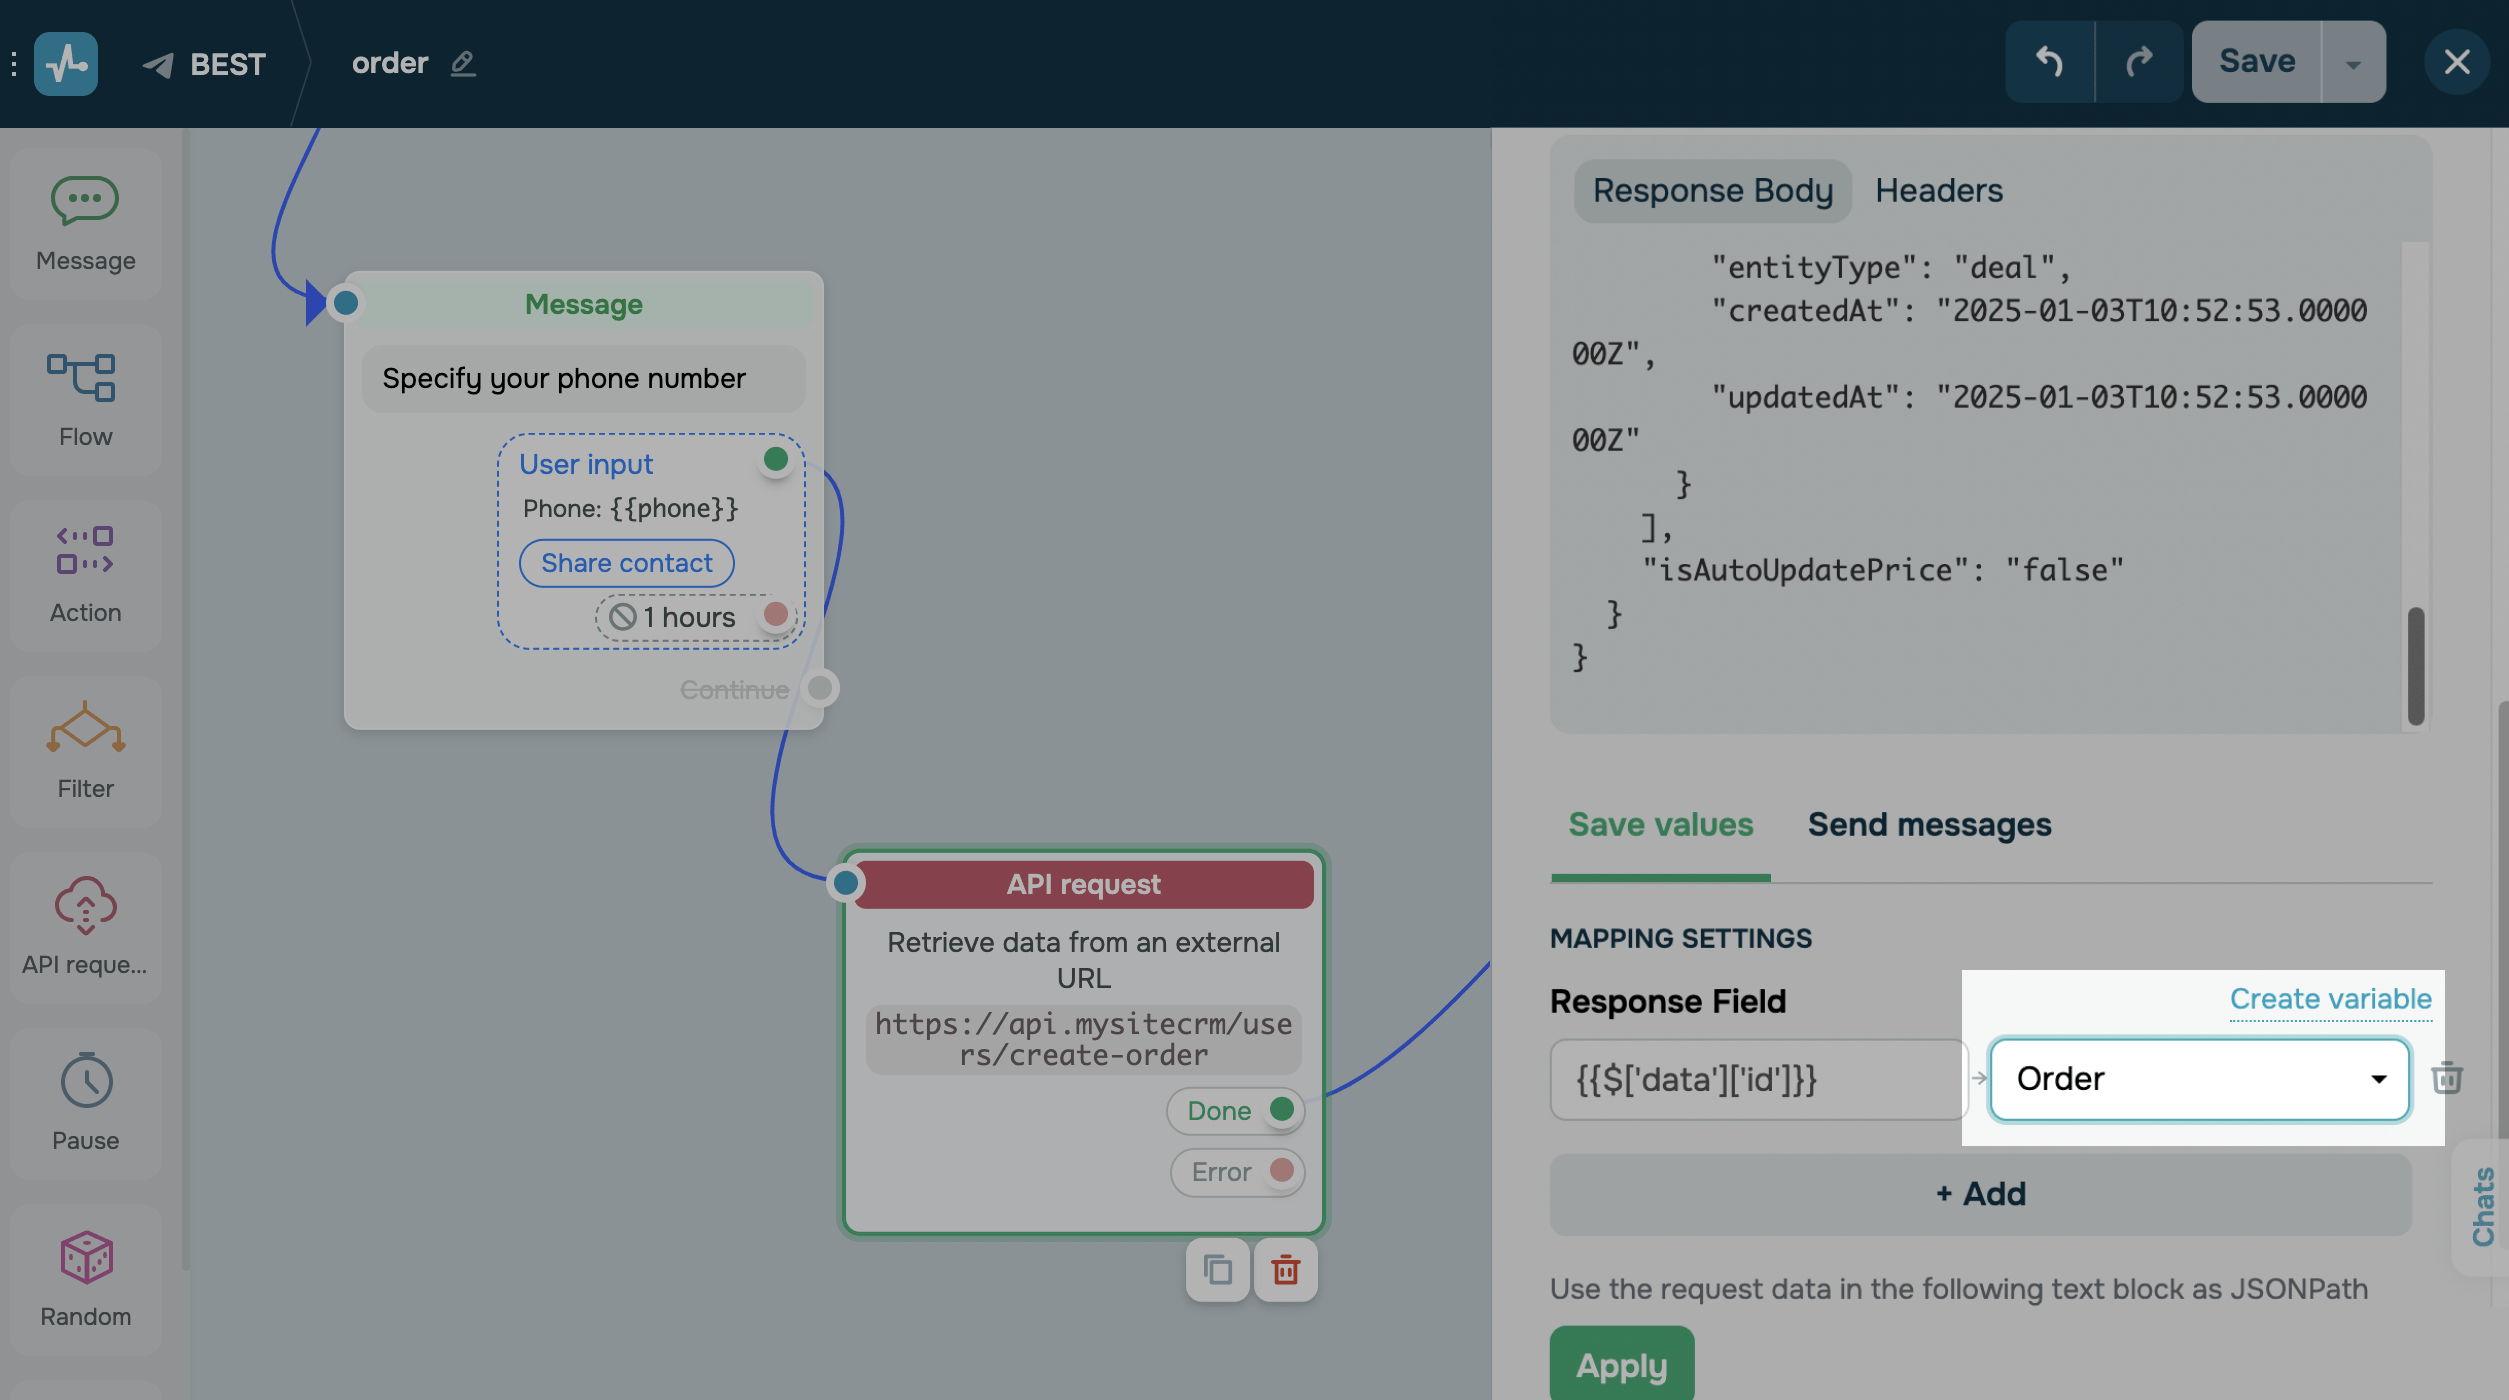
Task: Remove the Order mapping row with the trash icon
Action: [x=2446, y=1078]
